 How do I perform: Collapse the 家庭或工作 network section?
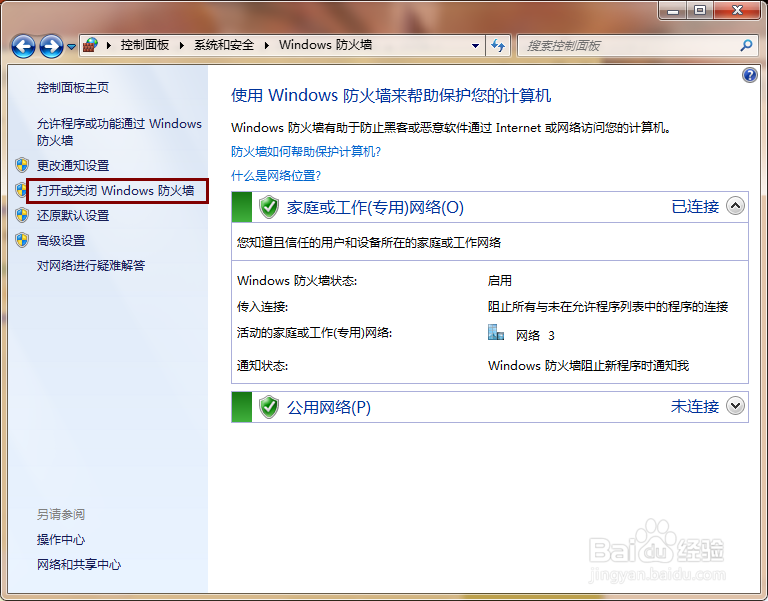735,206
